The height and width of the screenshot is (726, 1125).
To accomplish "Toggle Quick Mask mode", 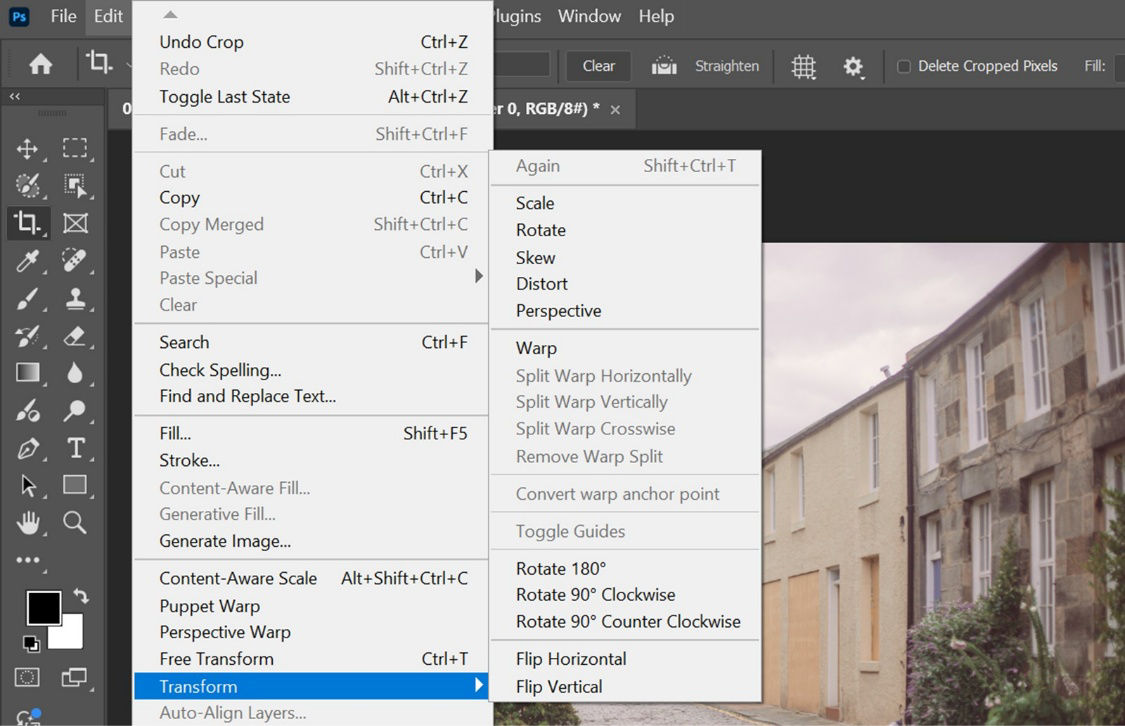I will [28, 677].
